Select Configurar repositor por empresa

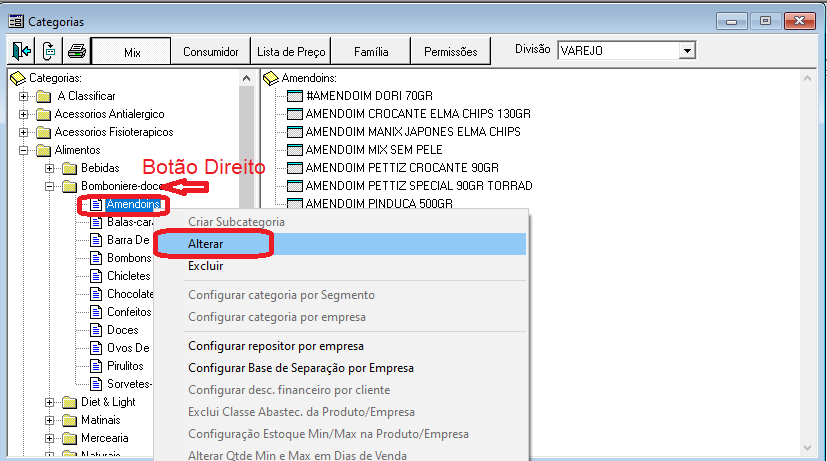click(x=341, y=346)
